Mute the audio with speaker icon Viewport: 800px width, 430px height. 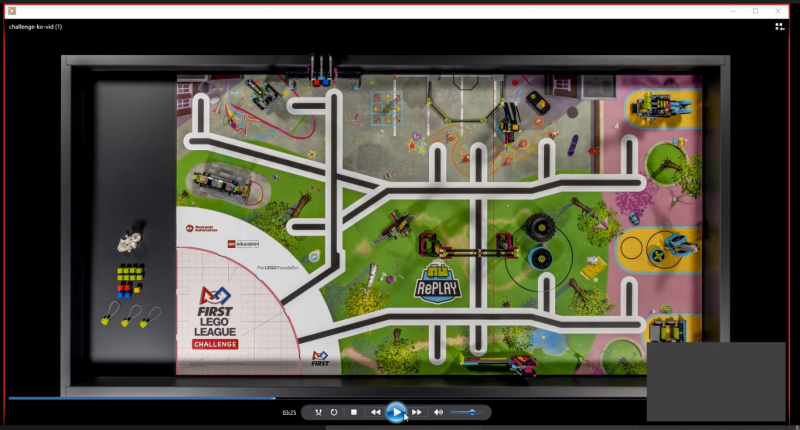pos(438,412)
